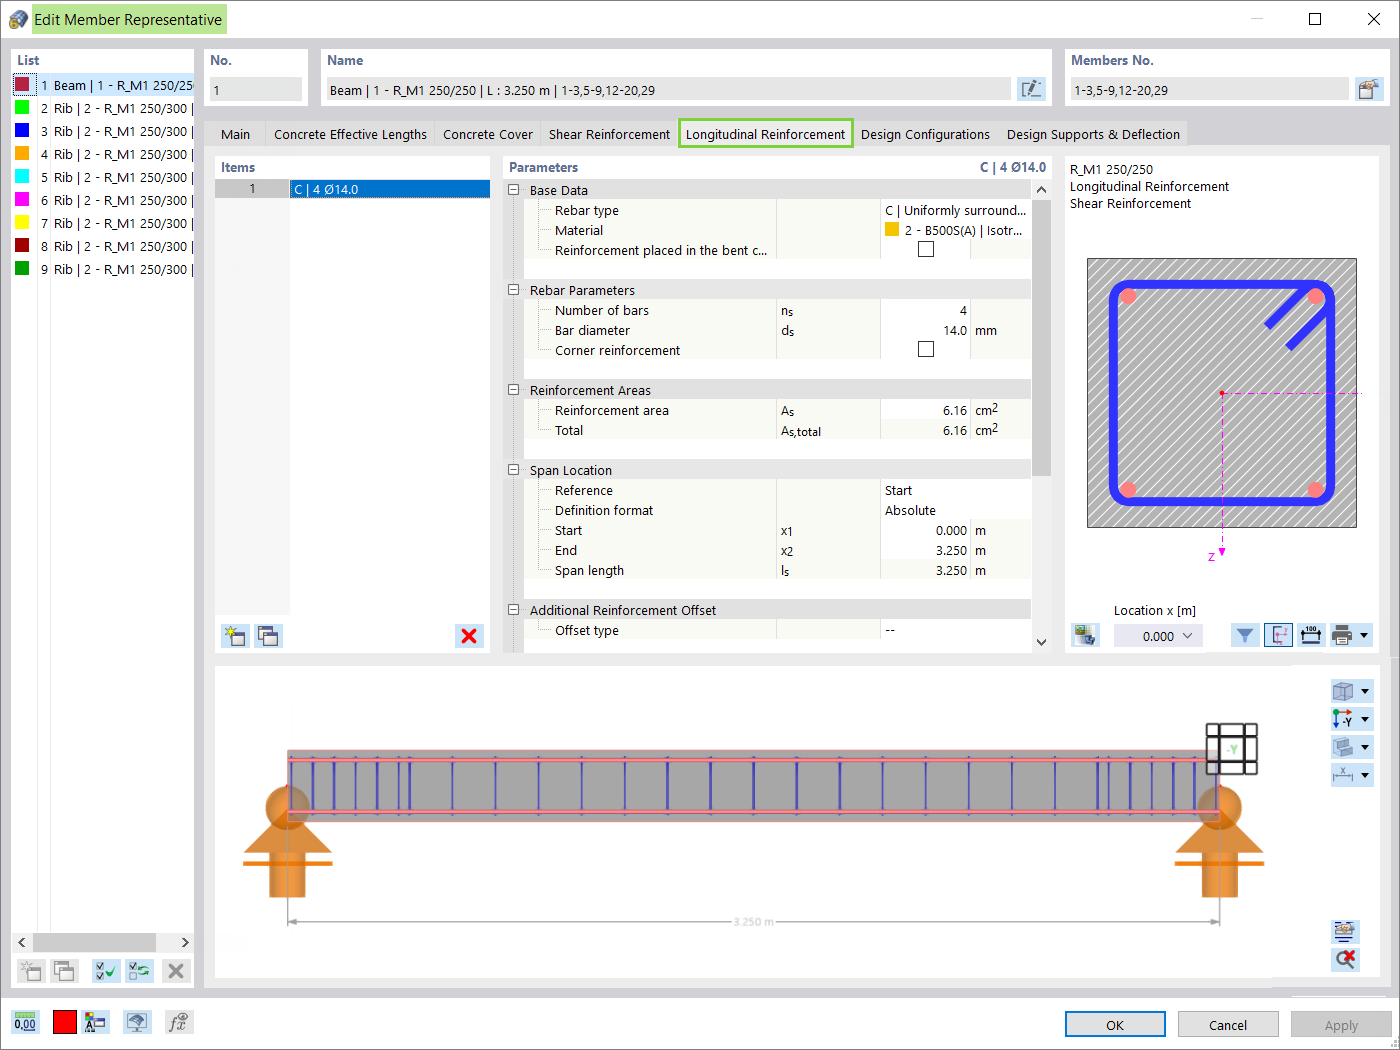Click the Bar diameter value 14.0
The width and height of the screenshot is (1400, 1050).
pyautogui.click(x=925, y=330)
